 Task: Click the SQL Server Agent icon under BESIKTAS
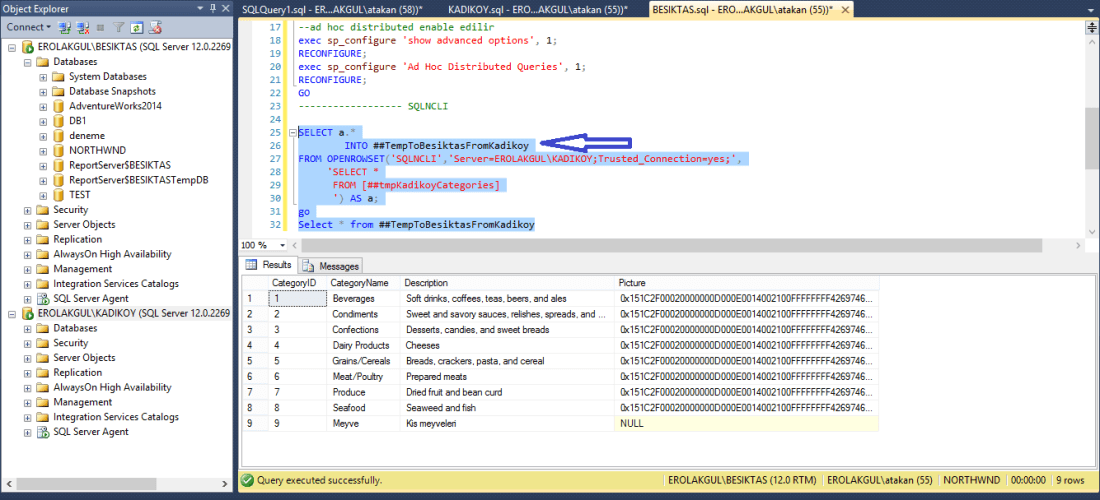[42, 298]
